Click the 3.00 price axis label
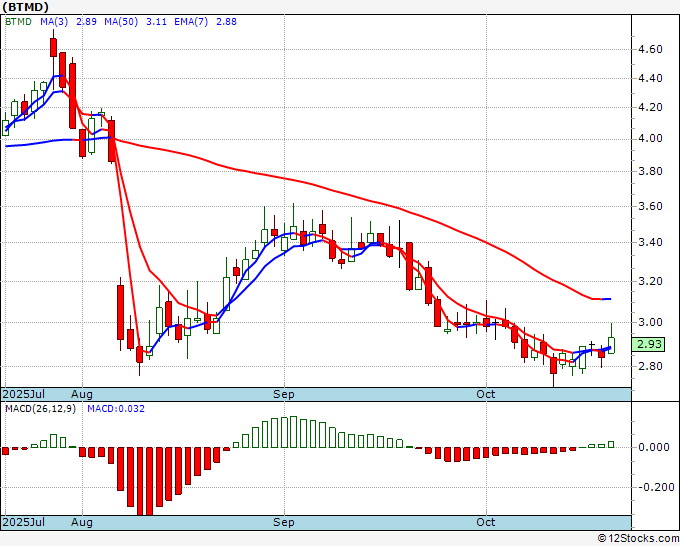 click(650, 322)
